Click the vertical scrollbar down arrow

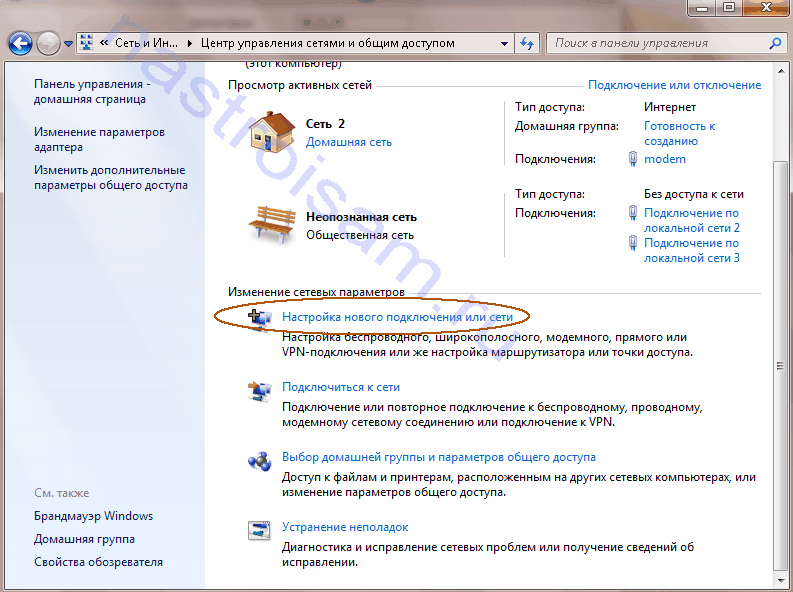(781, 582)
